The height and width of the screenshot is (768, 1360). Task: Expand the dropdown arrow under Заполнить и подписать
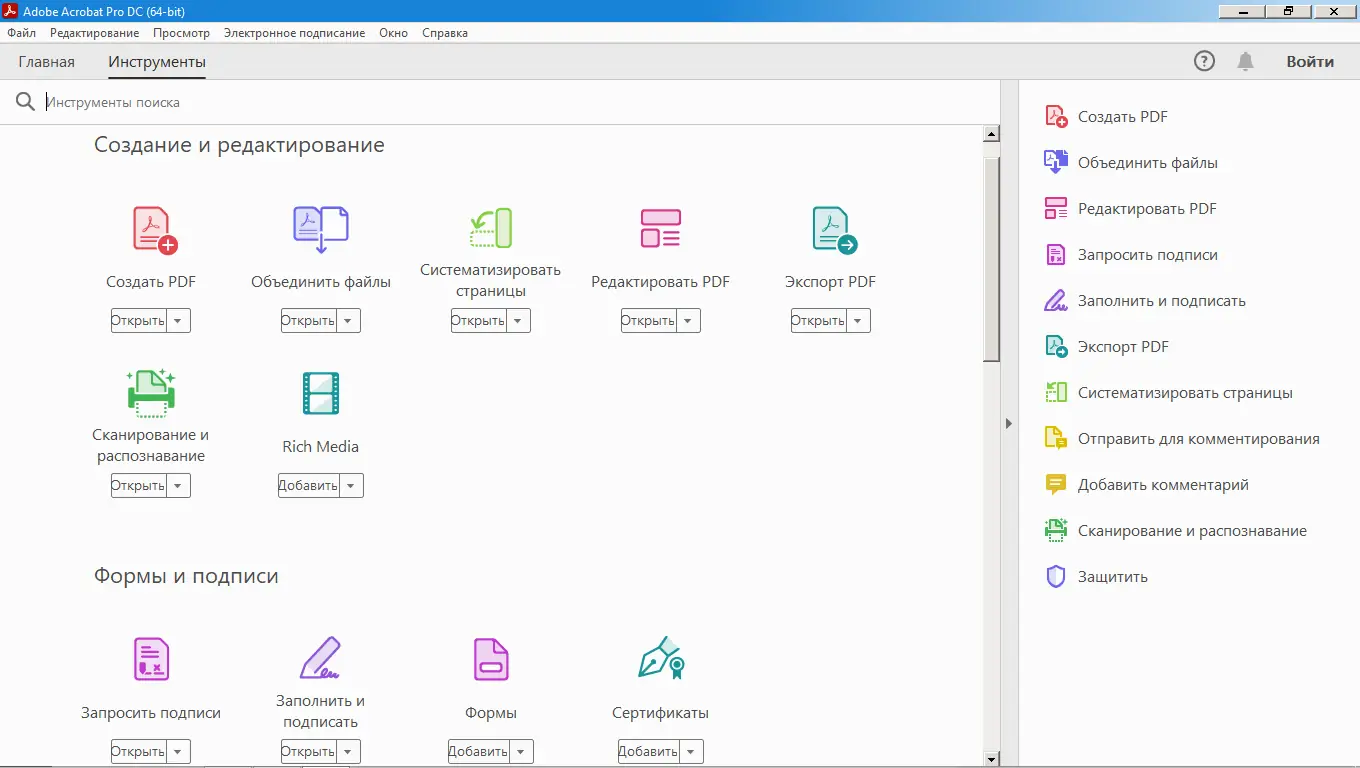pos(348,752)
